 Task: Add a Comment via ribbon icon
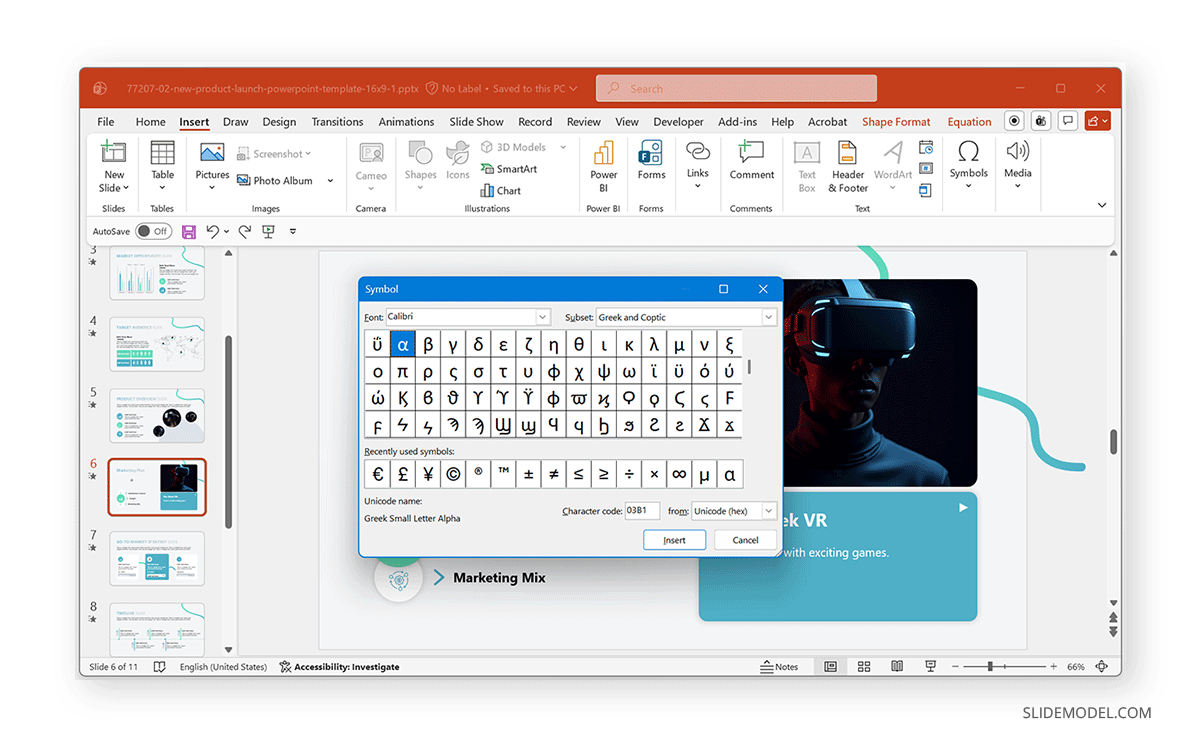751,153
